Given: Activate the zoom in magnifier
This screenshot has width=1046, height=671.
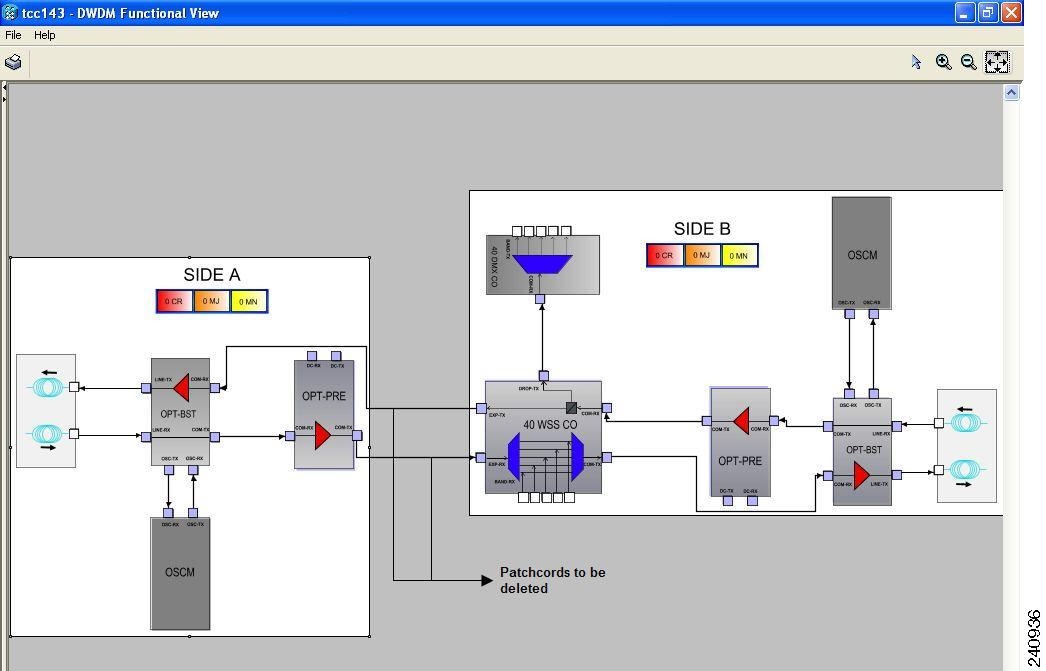Looking at the screenshot, I should 943,62.
